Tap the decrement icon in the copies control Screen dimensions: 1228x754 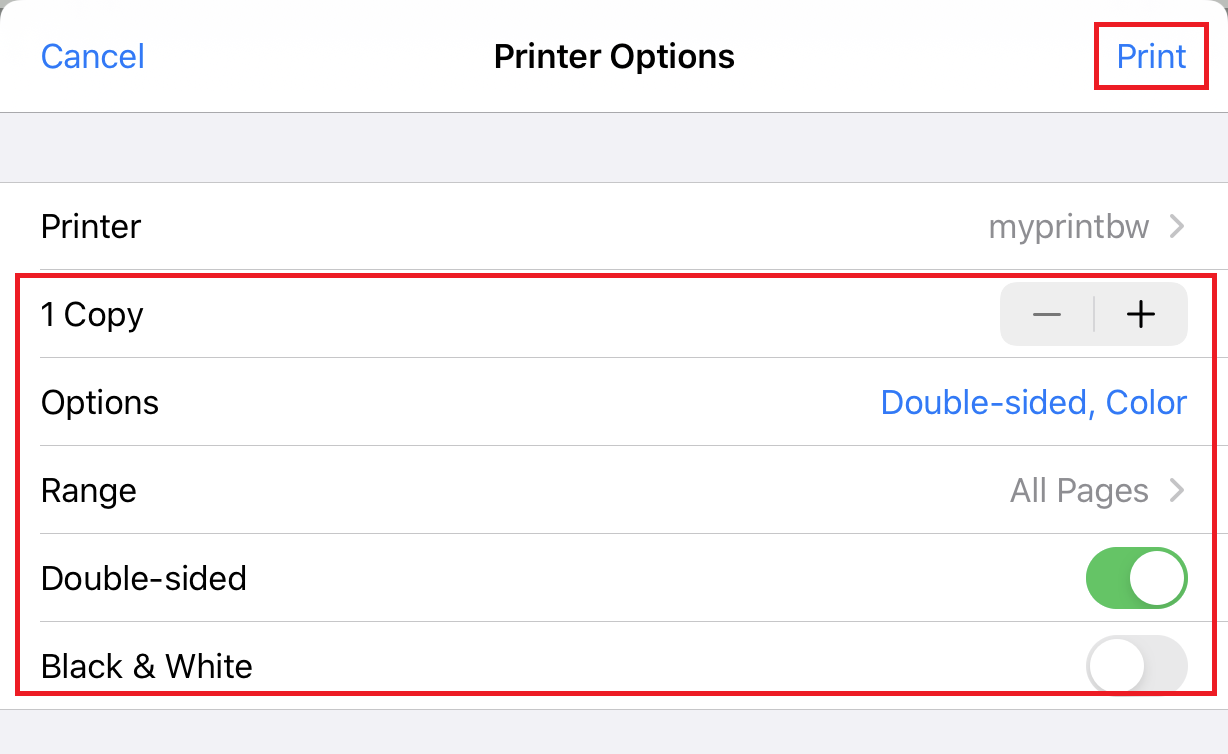pos(1046,314)
